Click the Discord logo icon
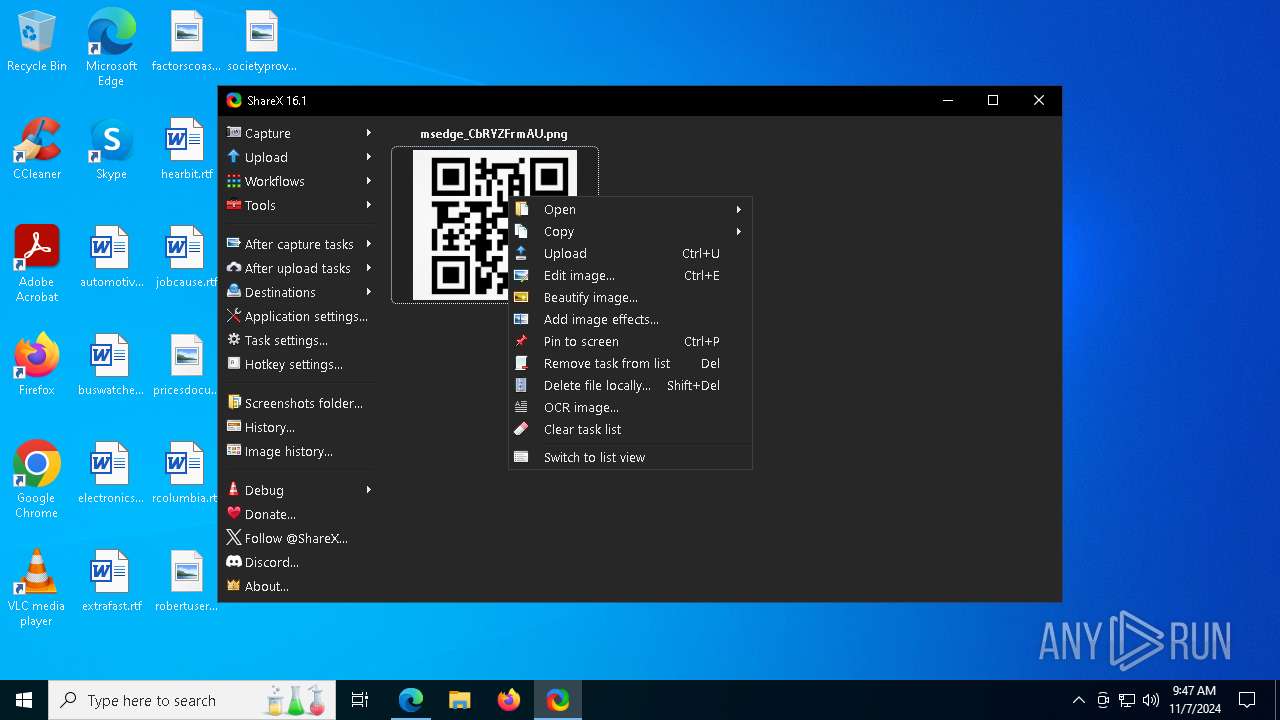This screenshot has width=1280, height=720. (234, 562)
